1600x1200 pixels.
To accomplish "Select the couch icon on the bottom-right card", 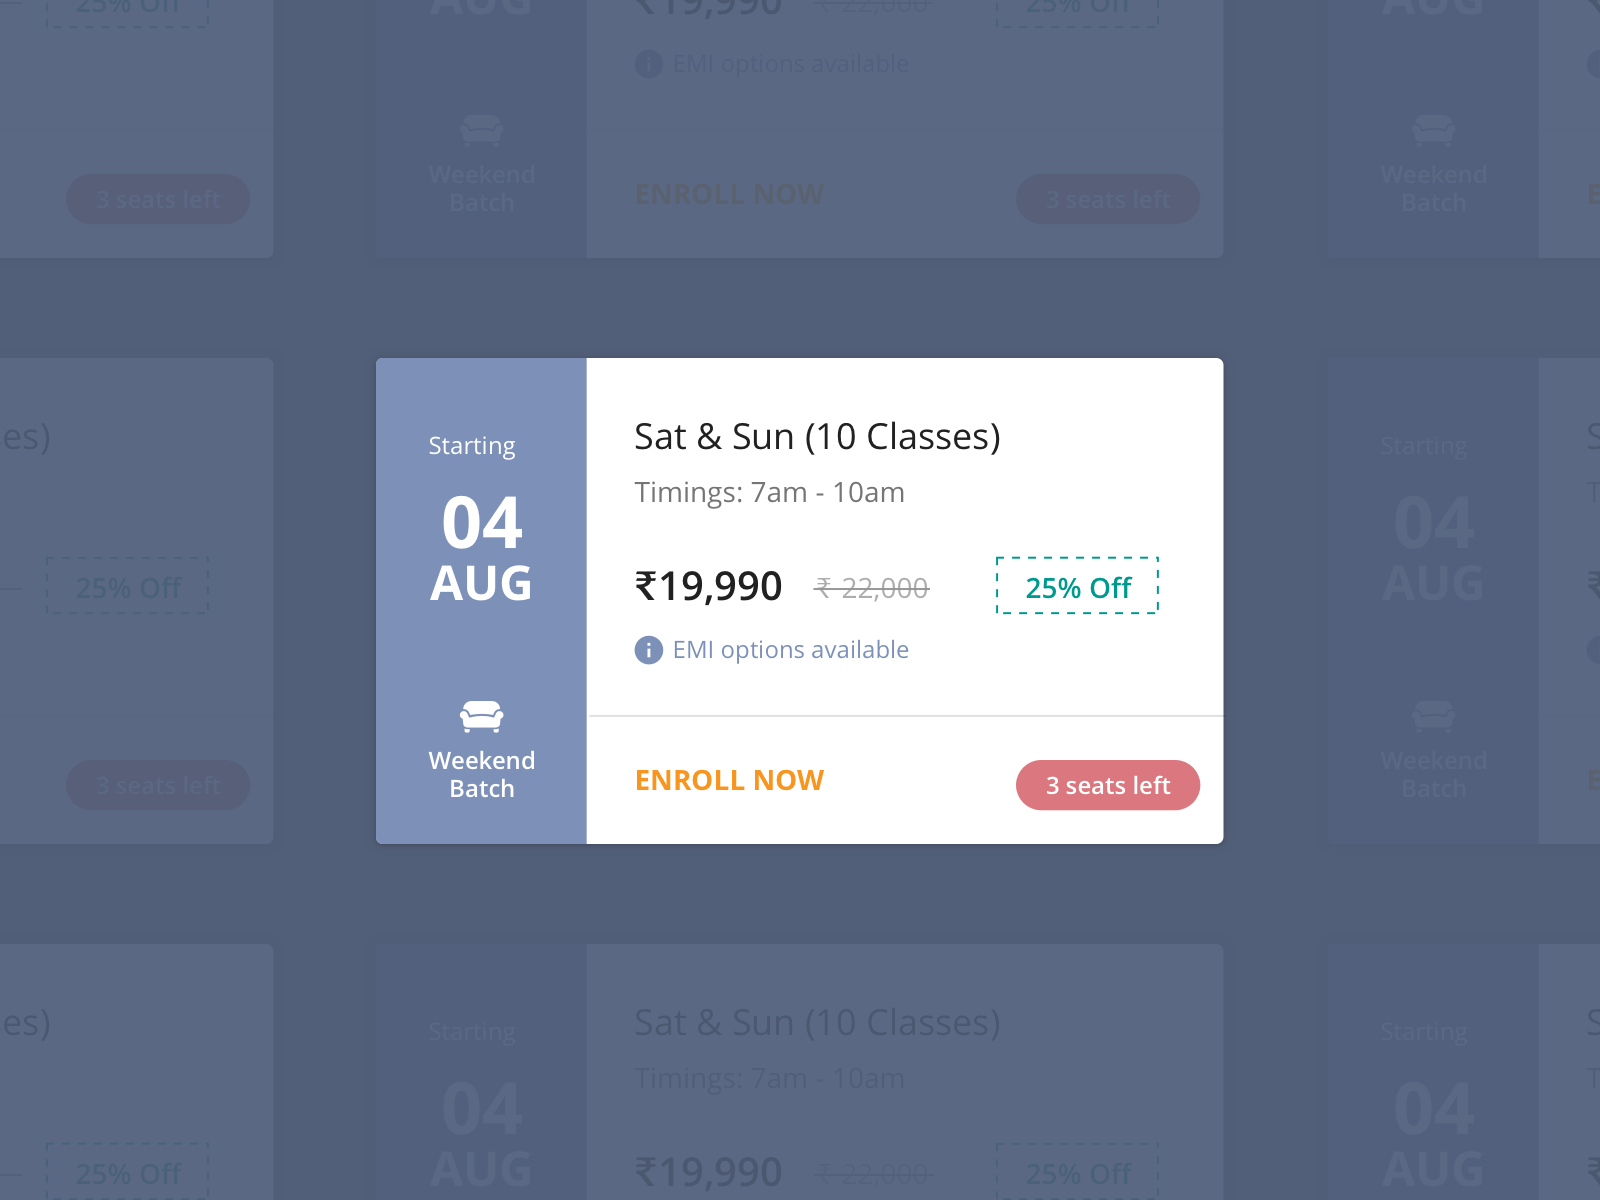I will click(x=1435, y=1195).
